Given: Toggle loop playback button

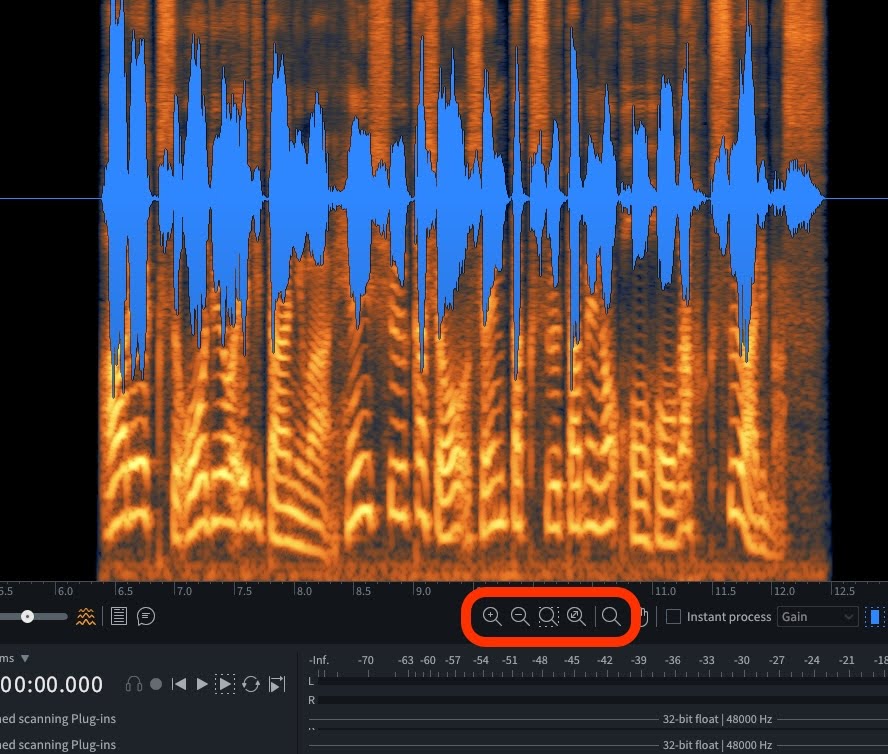Looking at the screenshot, I should click(251, 684).
